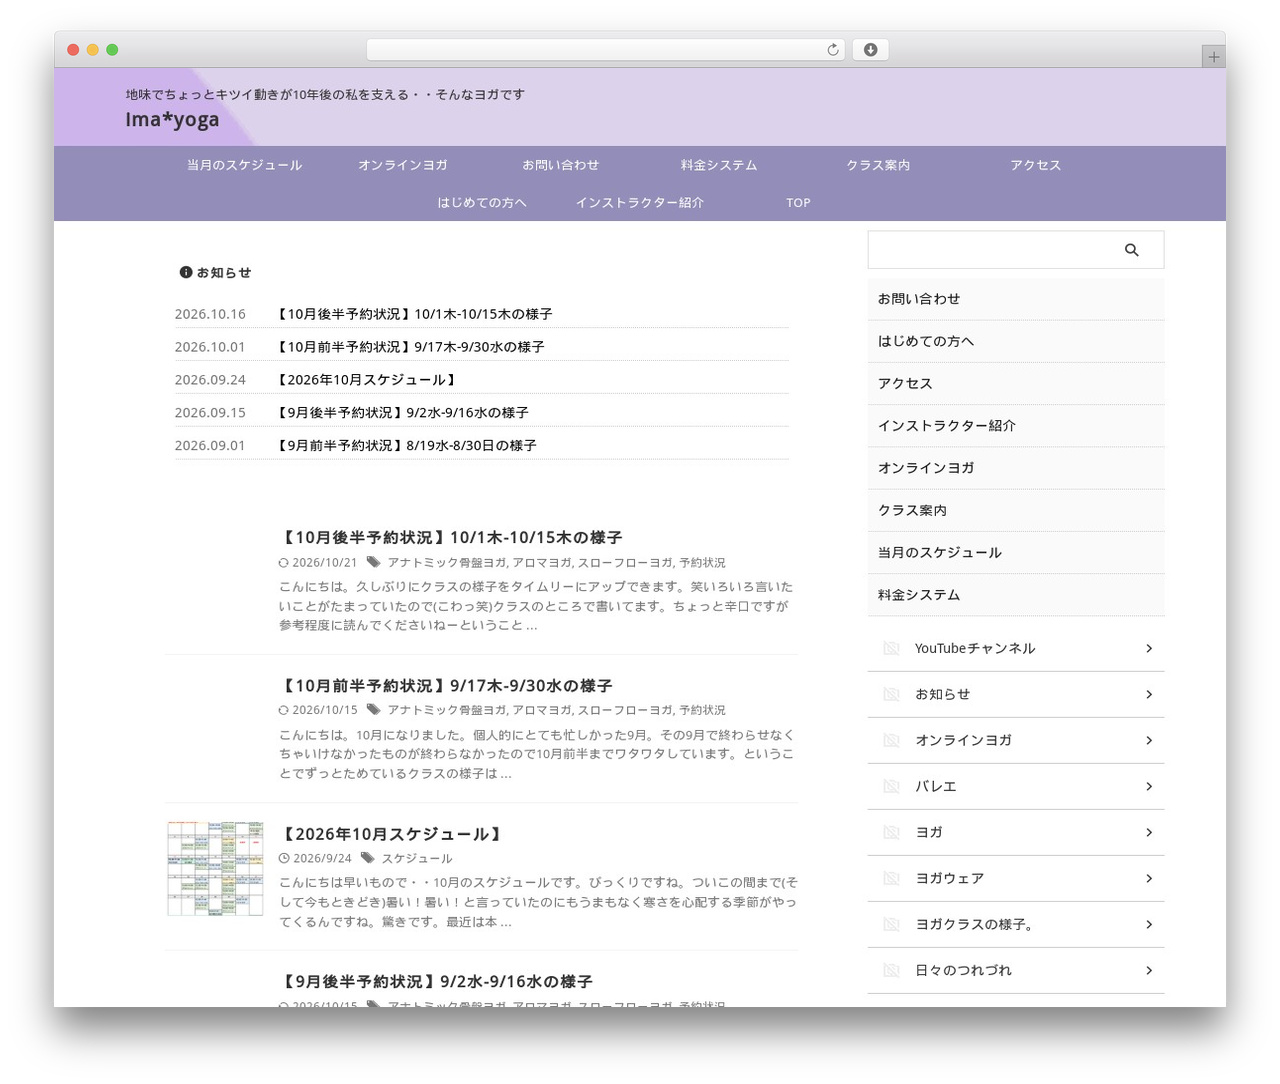The height and width of the screenshot is (1084, 1280).
Task: Expand the ヨガクラスの様子。 category chevron
Action: (1149, 924)
